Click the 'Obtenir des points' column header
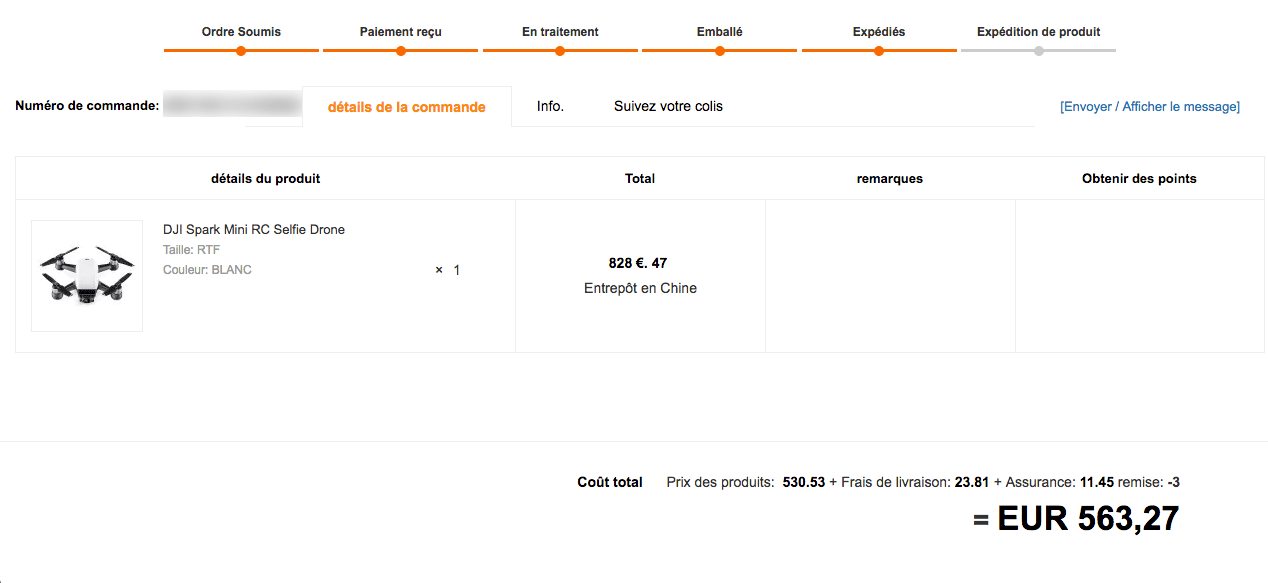Screen dimensions: 1268x583 tap(1139, 179)
